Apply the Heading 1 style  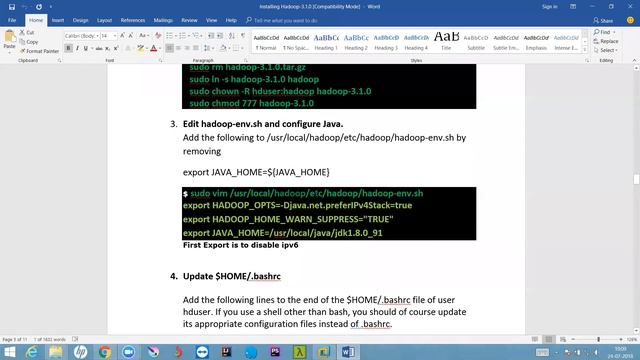tap(326, 42)
